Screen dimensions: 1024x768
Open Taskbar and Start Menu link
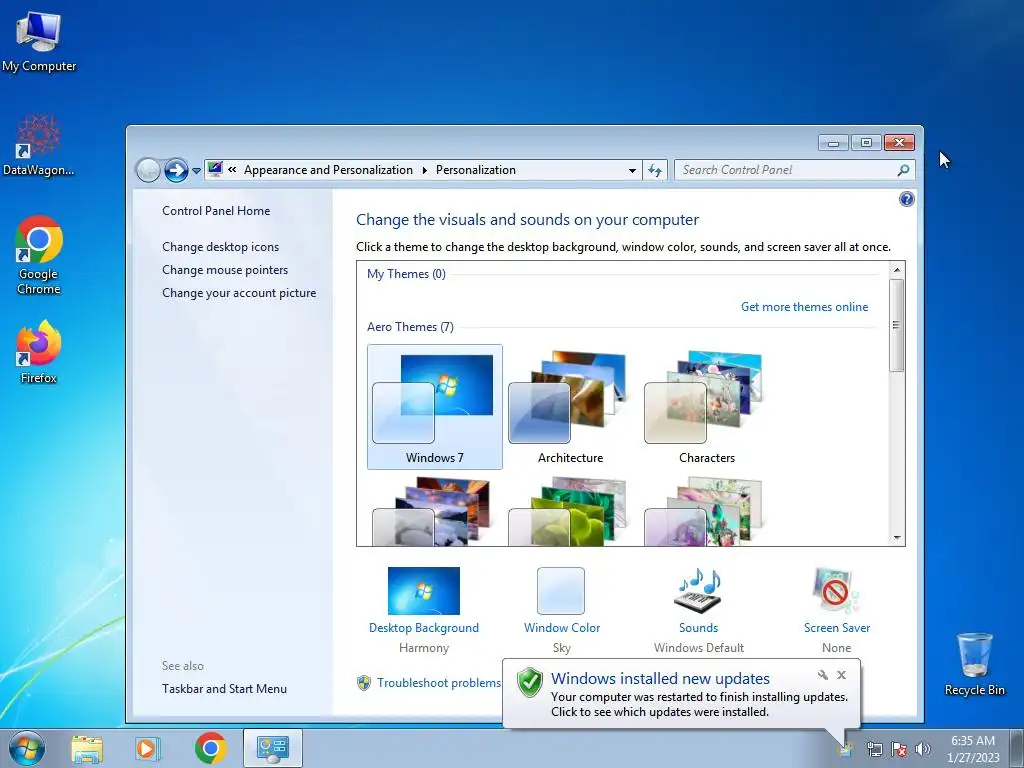pos(224,689)
